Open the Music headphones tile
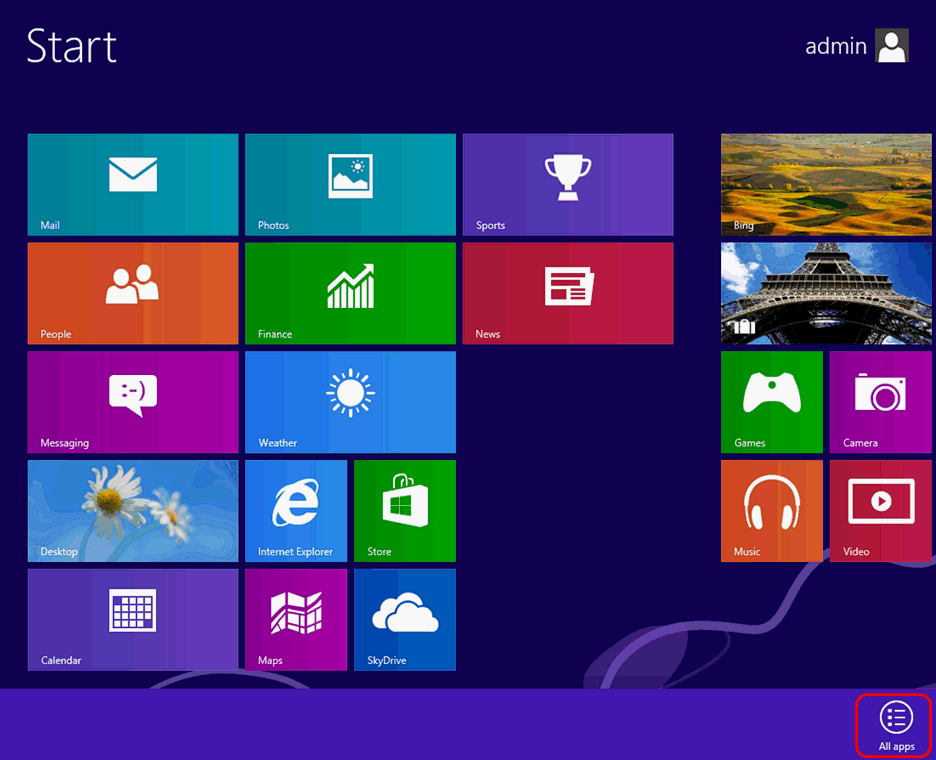 [772, 511]
